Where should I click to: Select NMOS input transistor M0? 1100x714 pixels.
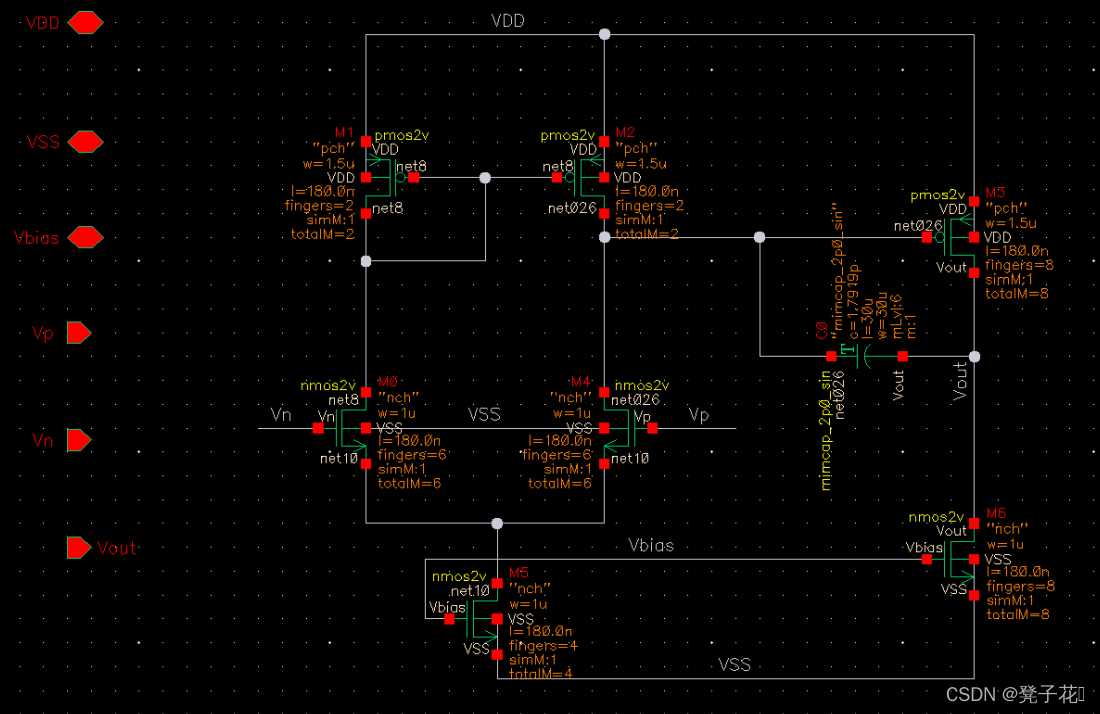(x=352, y=428)
